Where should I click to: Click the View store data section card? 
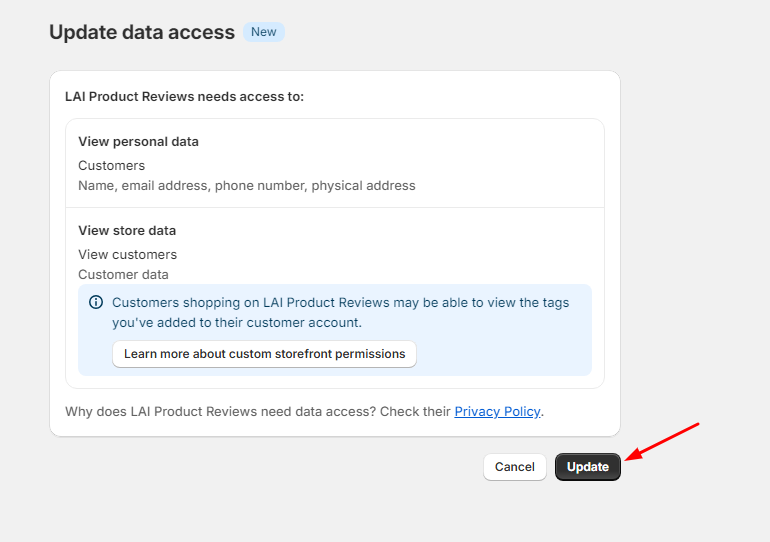[335, 298]
